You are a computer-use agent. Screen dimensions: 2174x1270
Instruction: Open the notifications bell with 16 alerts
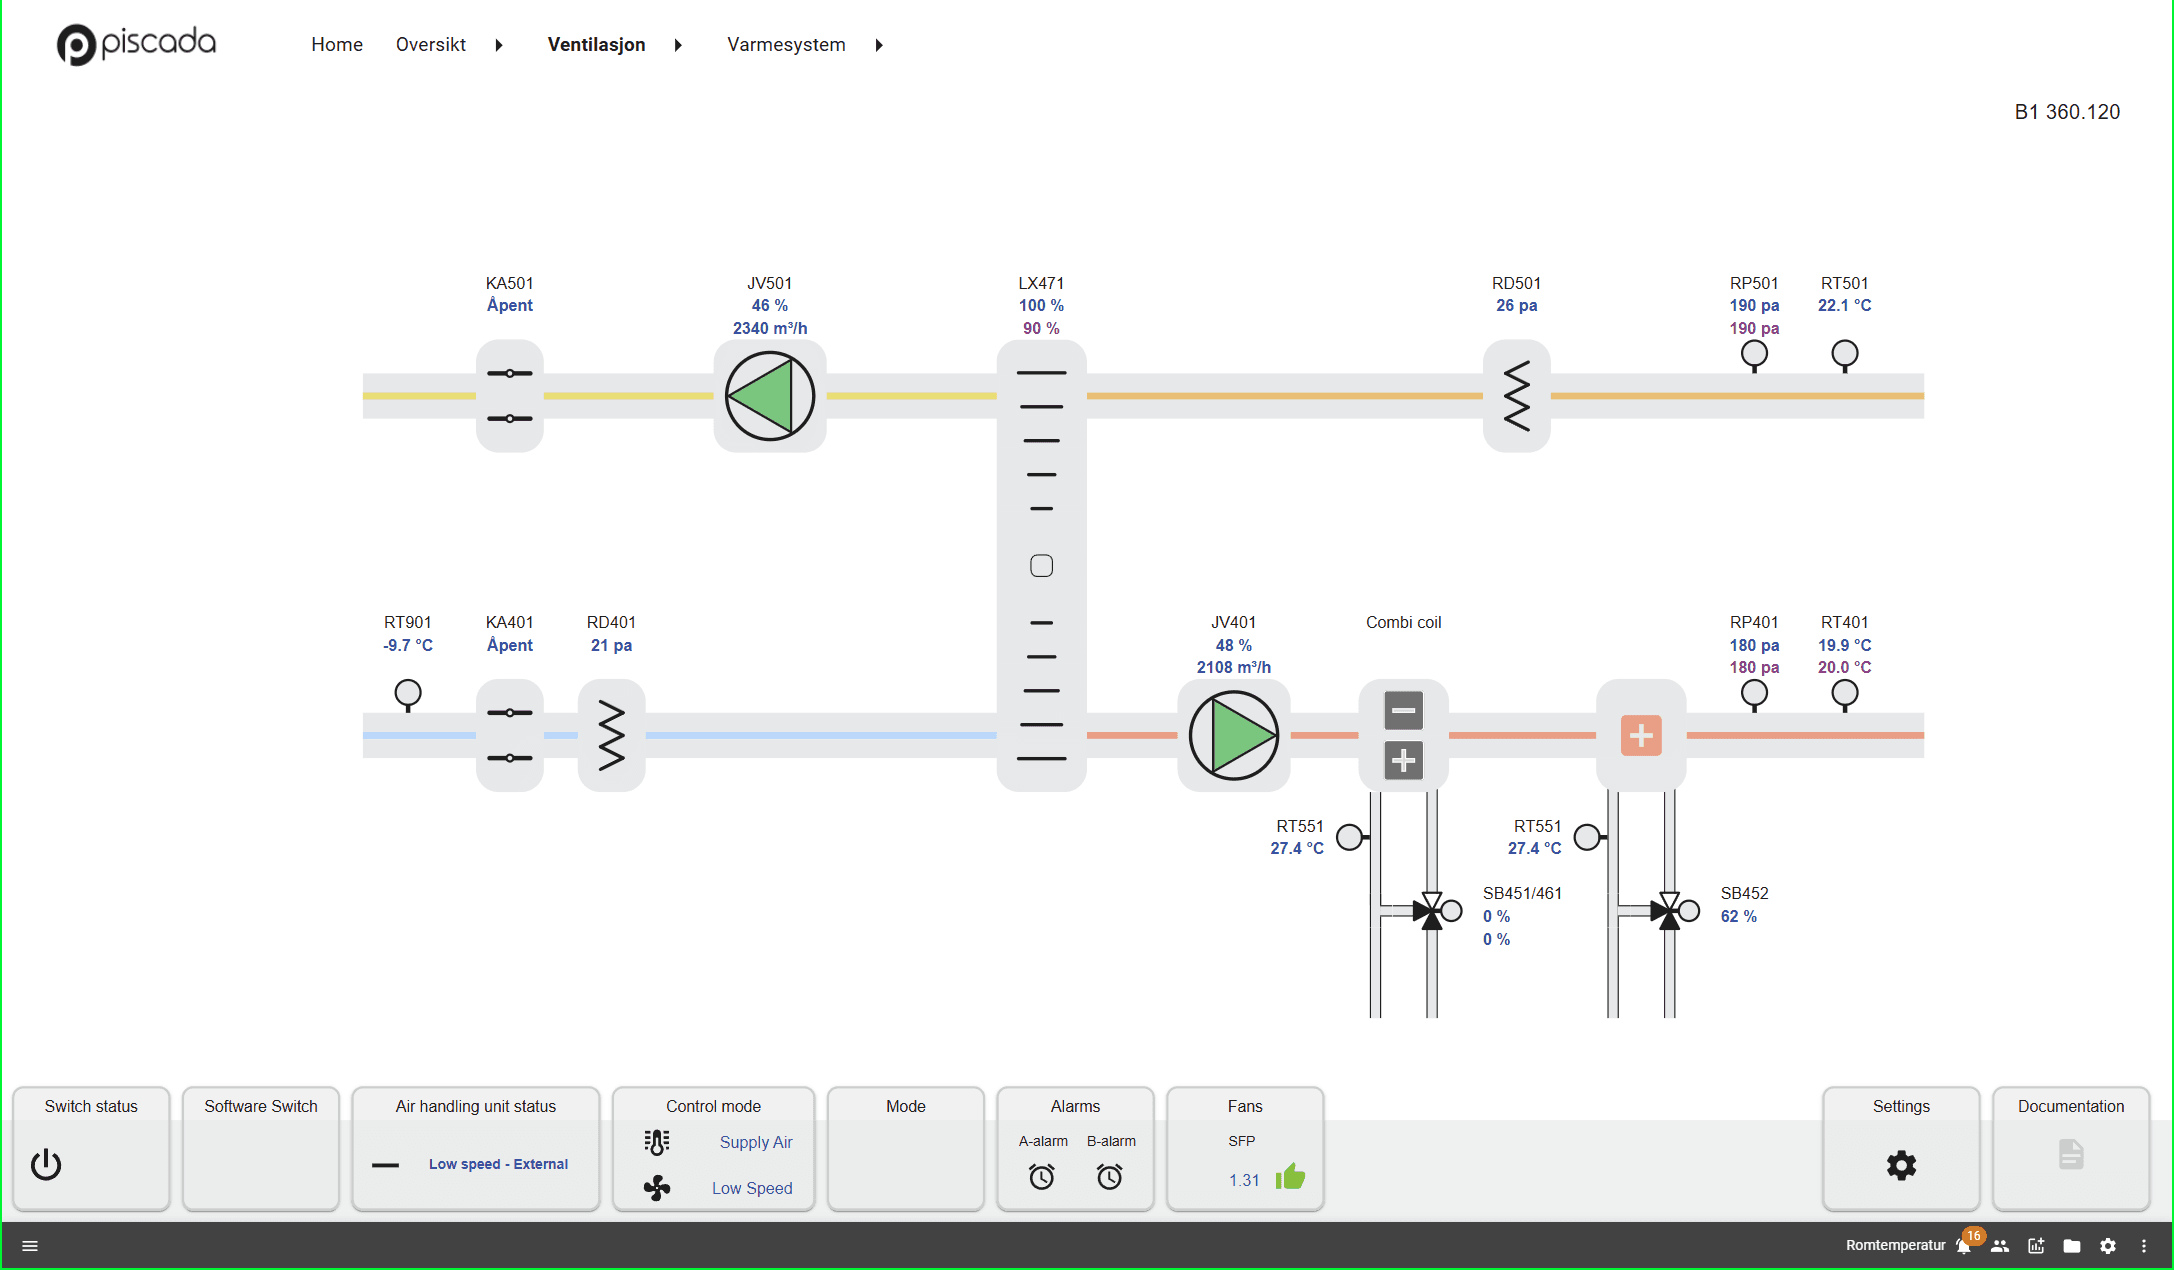[1963, 1245]
